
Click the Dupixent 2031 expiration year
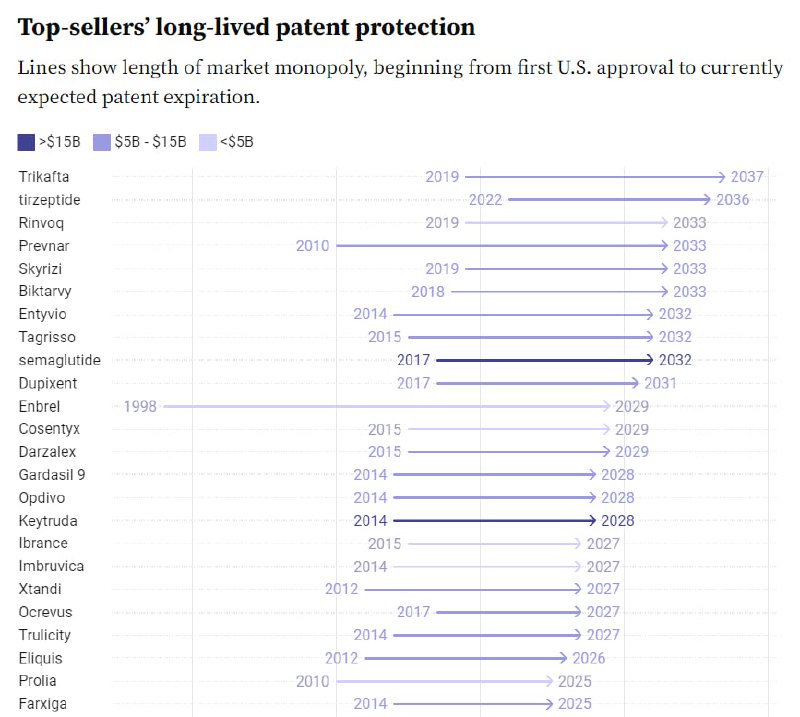pyautogui.click(x=660, y=383)
